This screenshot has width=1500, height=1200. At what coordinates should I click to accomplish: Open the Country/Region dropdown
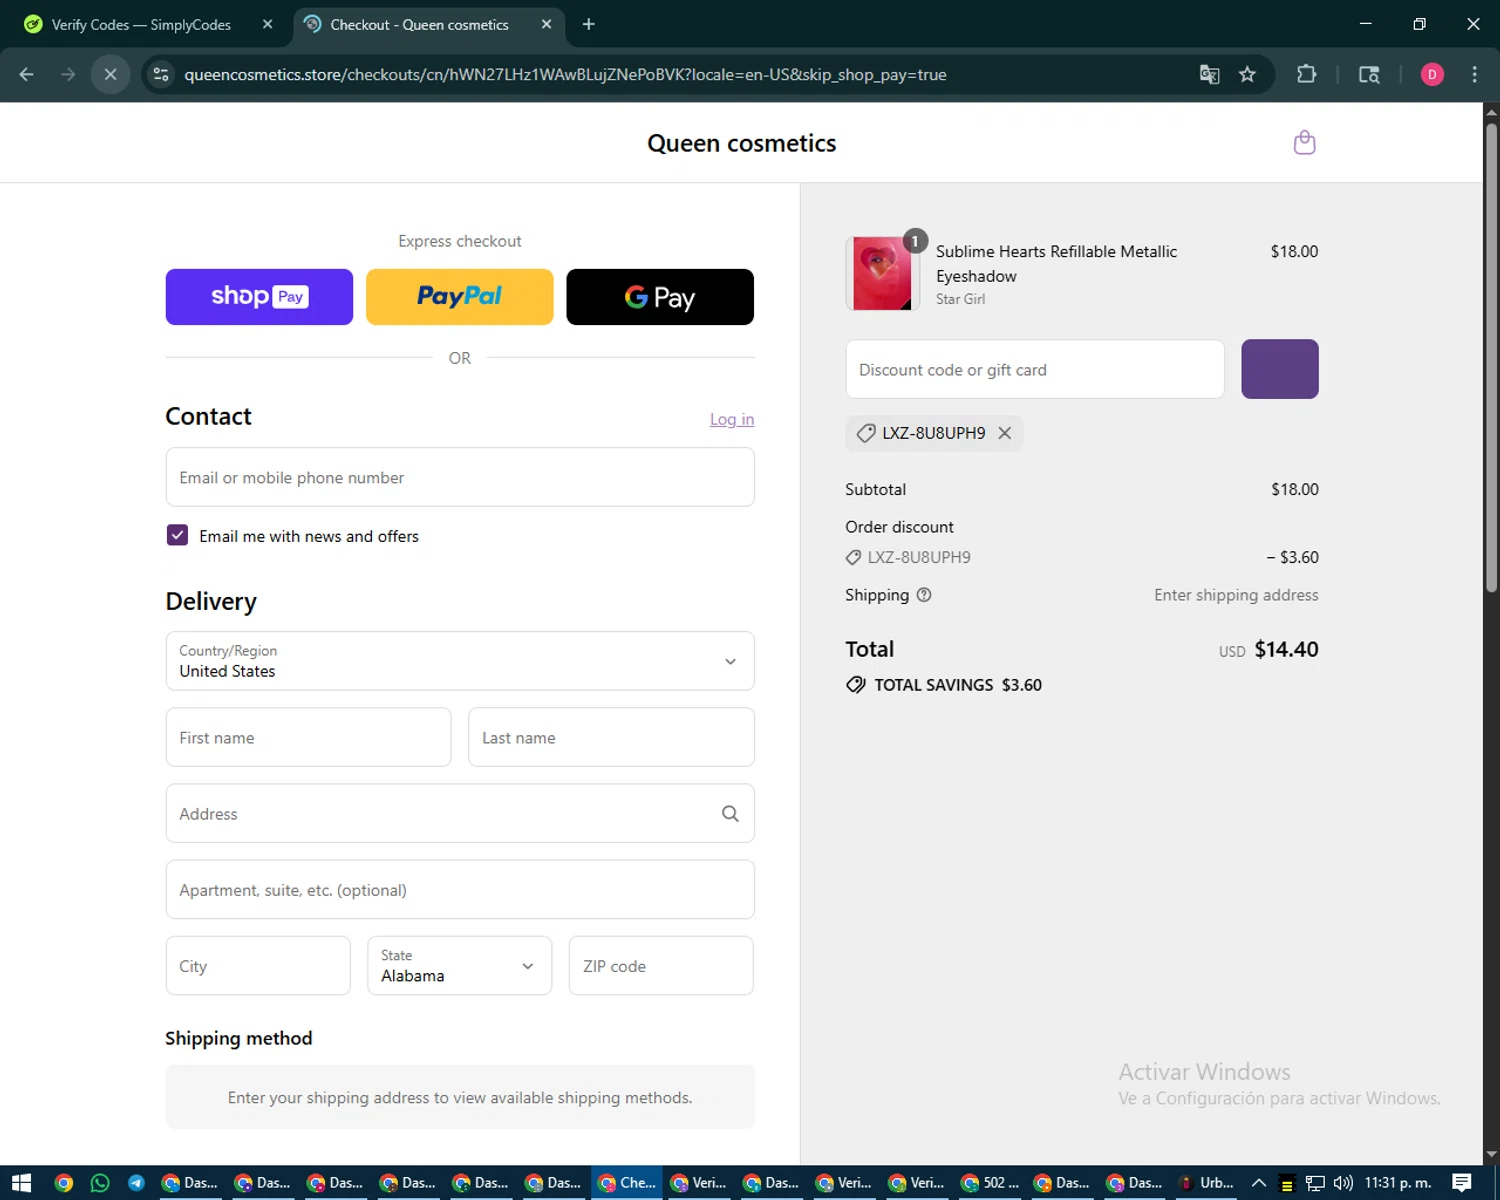[460, 661]
